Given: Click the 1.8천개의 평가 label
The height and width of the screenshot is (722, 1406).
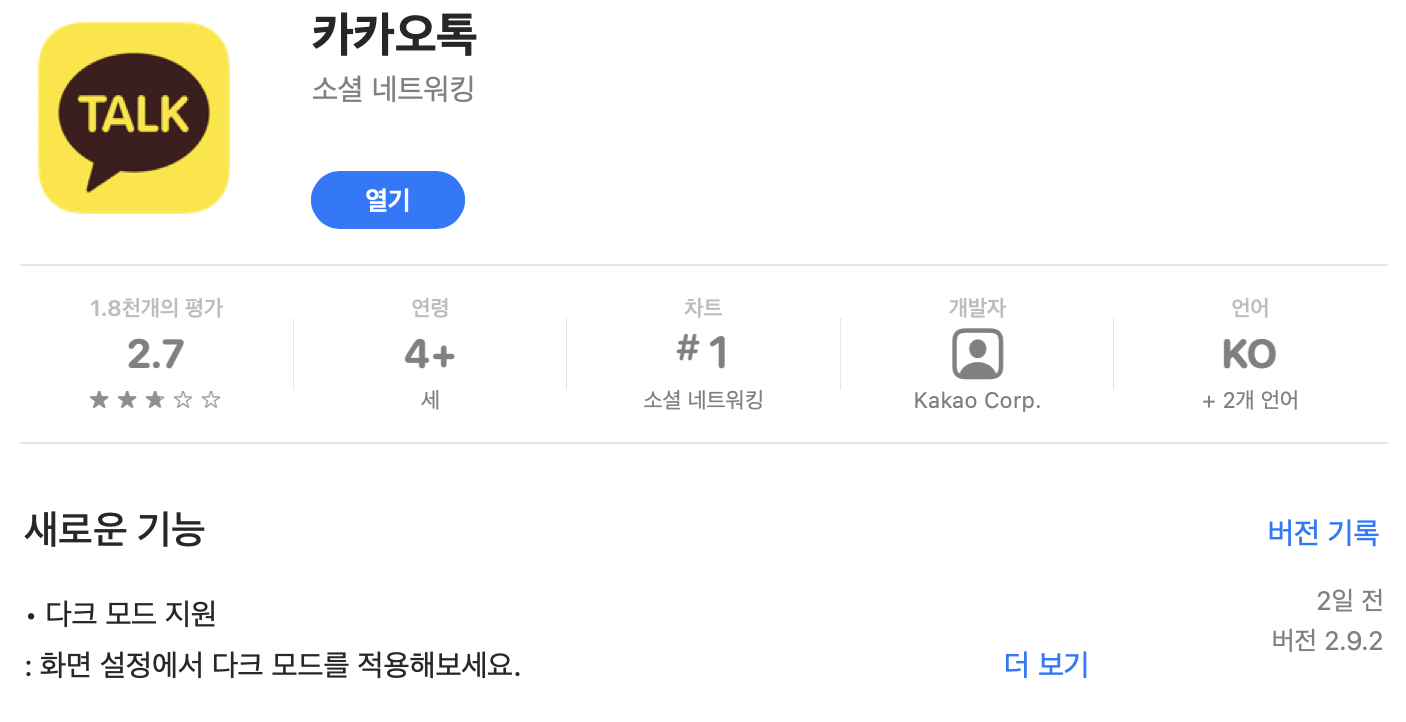Looking at the screenshot, I should 156,309.
